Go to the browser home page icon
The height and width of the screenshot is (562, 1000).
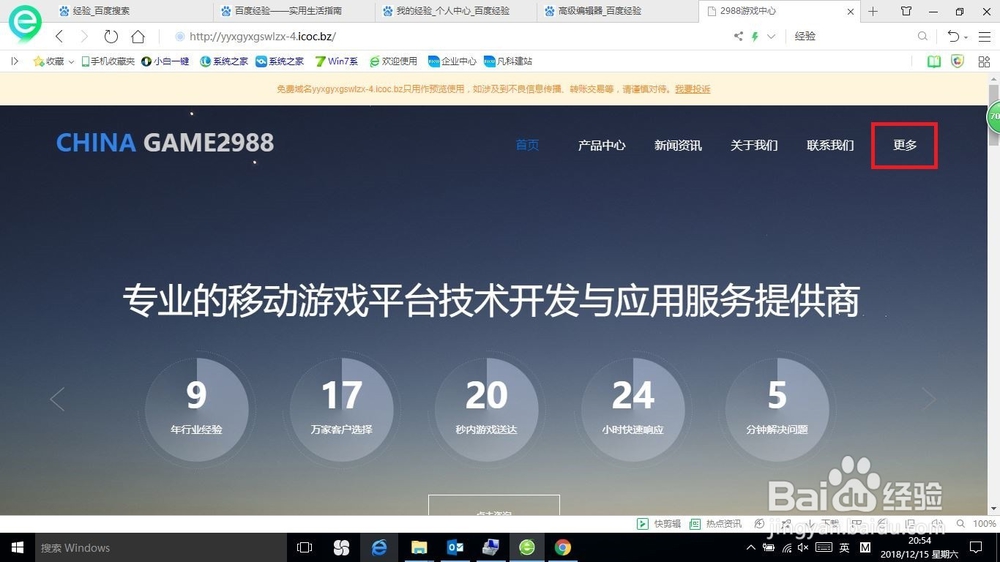pos(138,36)
